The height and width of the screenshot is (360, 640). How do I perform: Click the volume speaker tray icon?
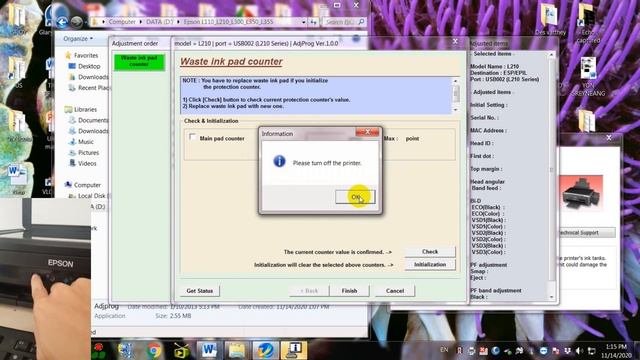pos(579,351)
